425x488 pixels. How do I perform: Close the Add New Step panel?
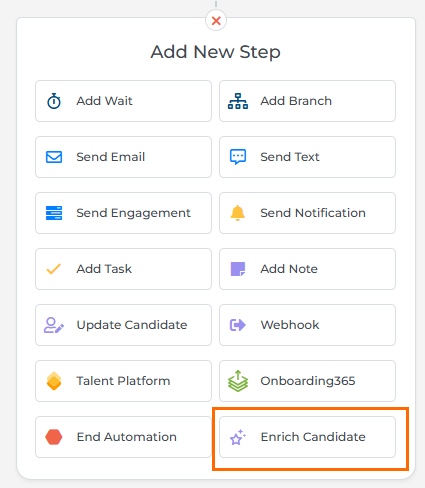[216, 21]
